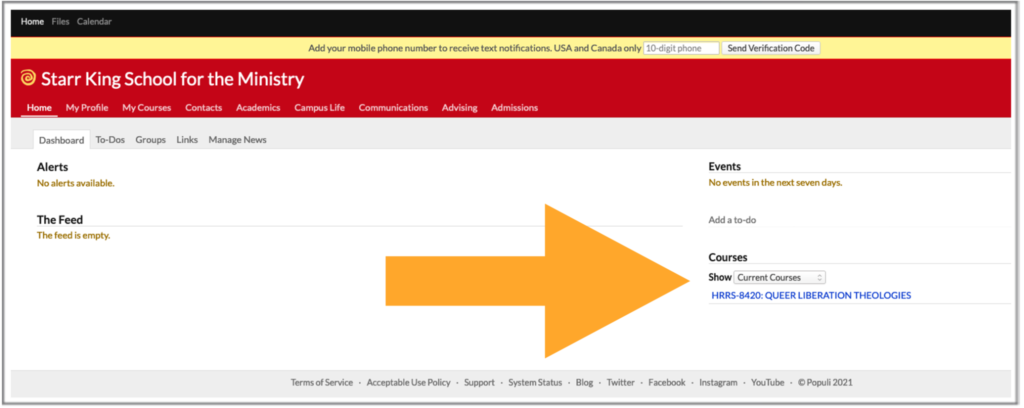Open Admissions menu item

click(x=515, y=108)
